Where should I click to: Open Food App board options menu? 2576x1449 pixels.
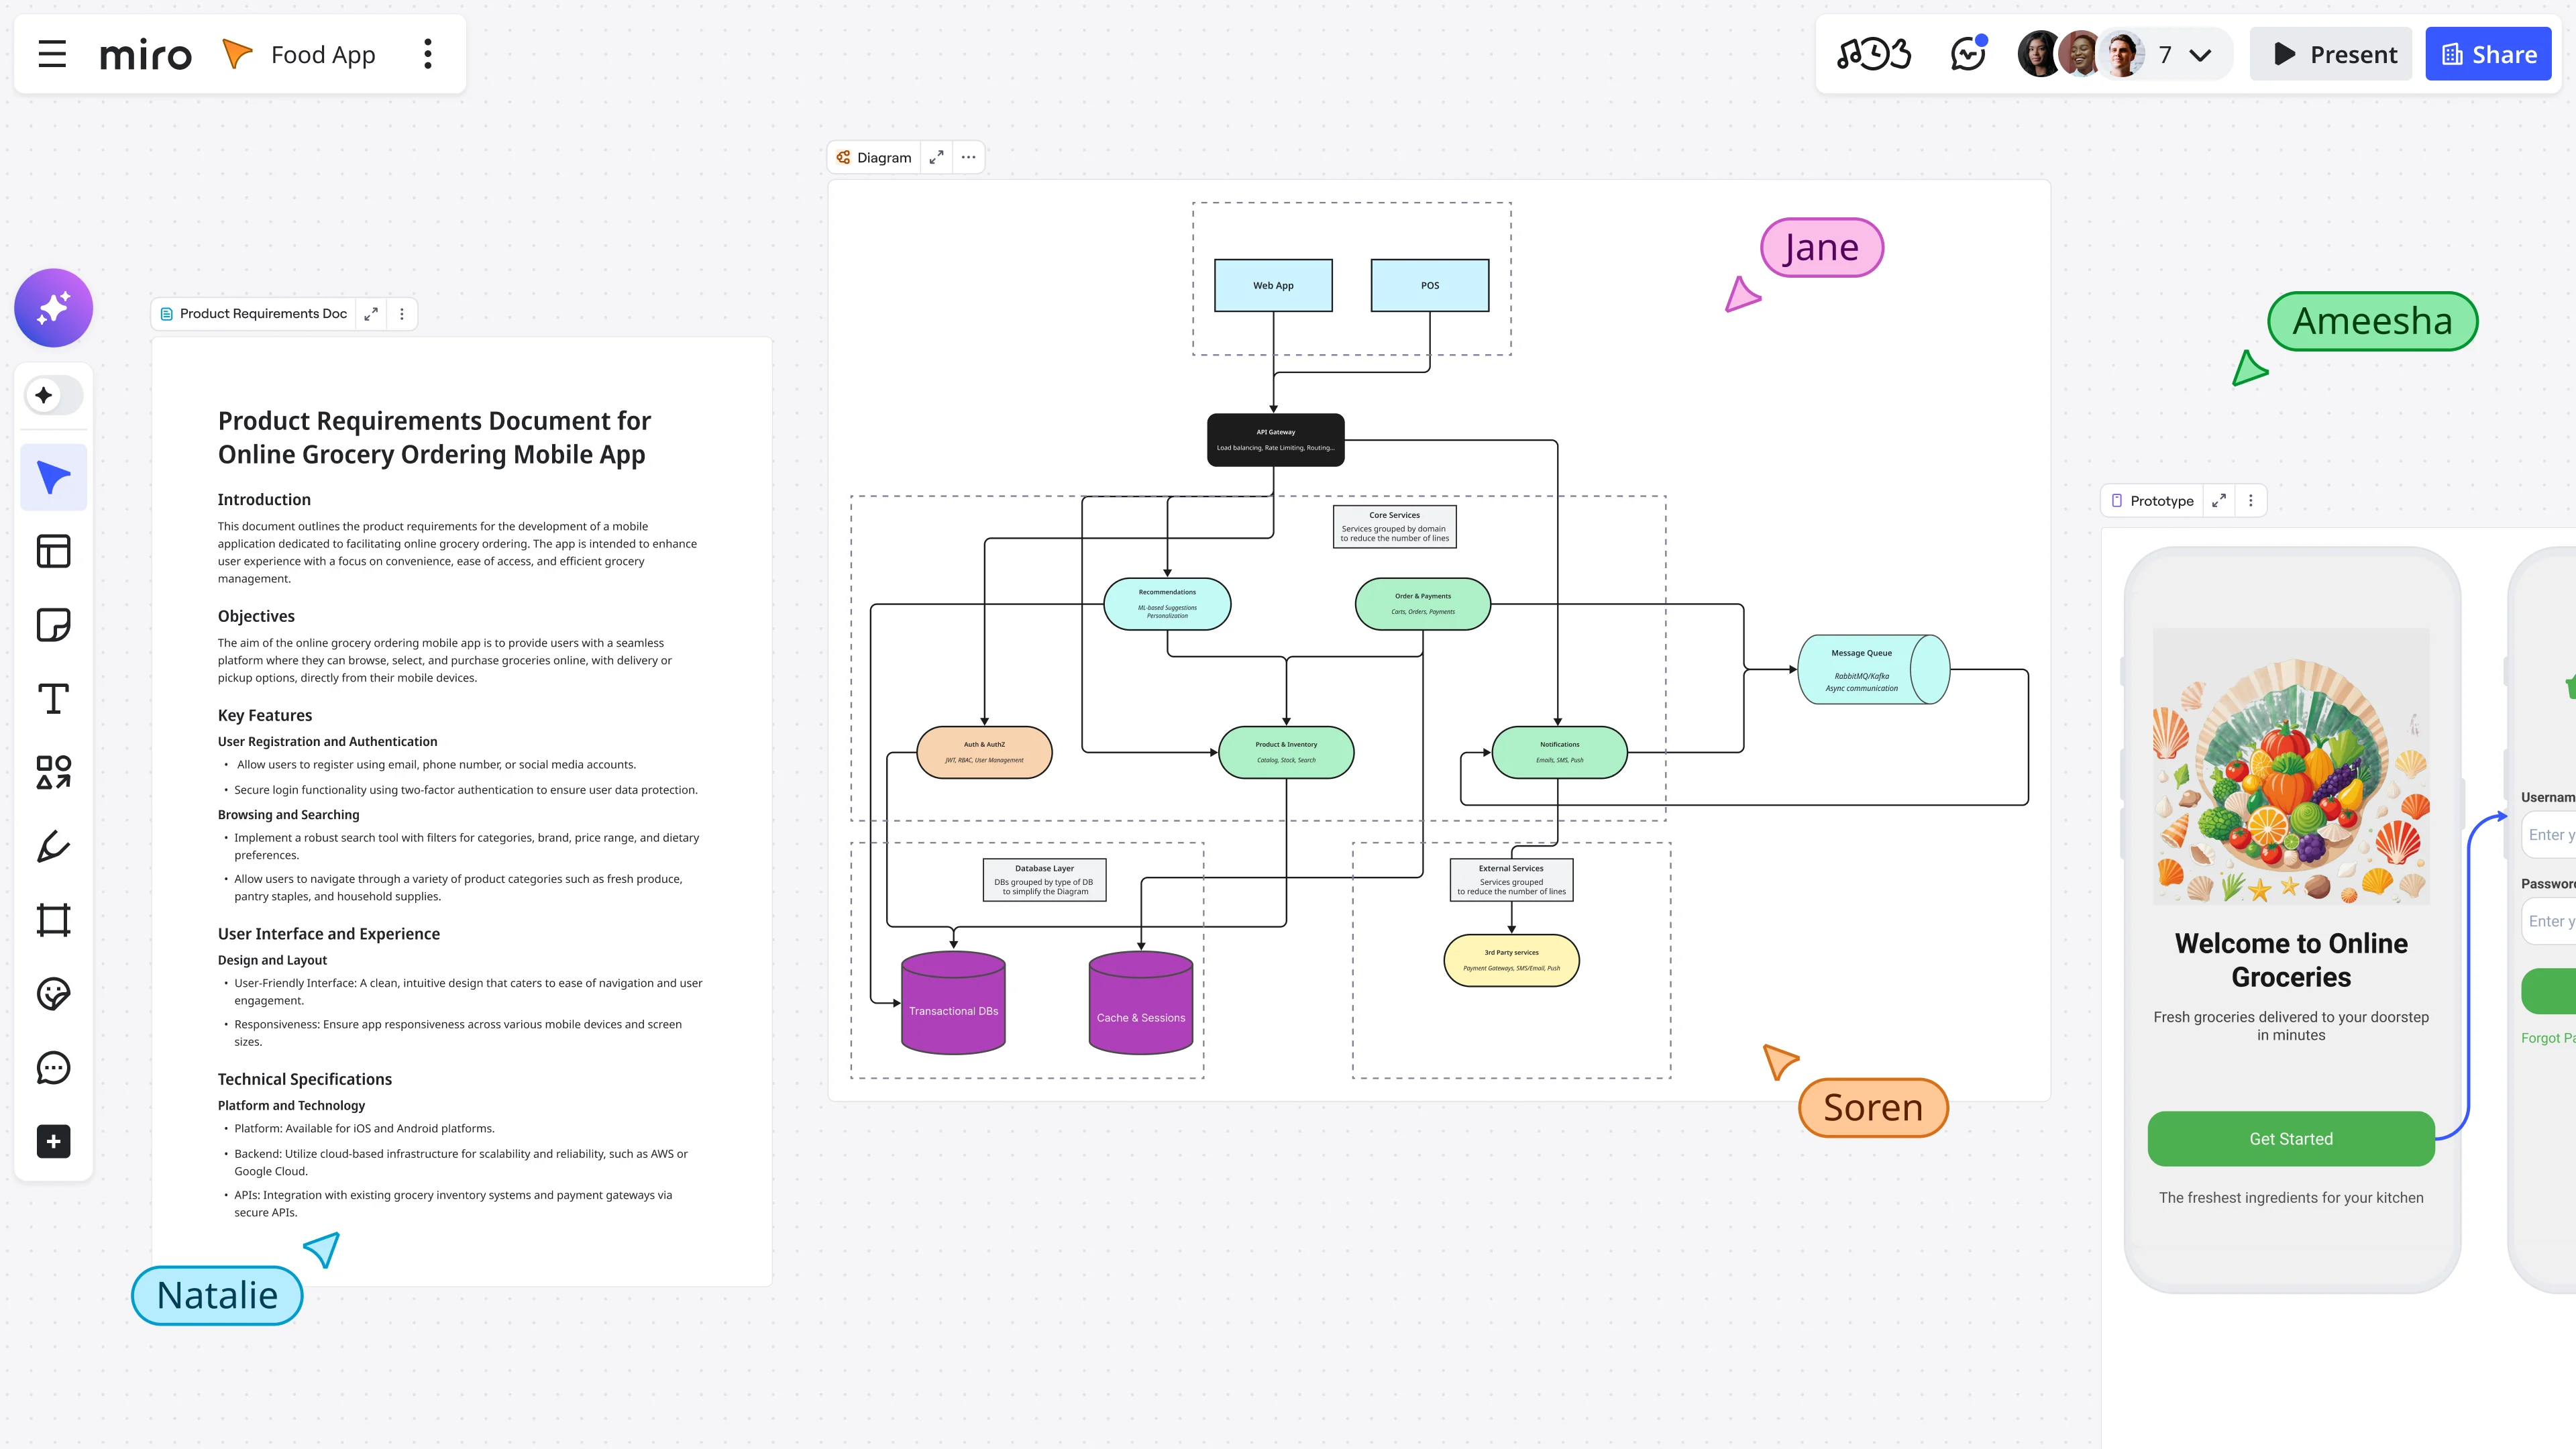click(x=428, y=54)
